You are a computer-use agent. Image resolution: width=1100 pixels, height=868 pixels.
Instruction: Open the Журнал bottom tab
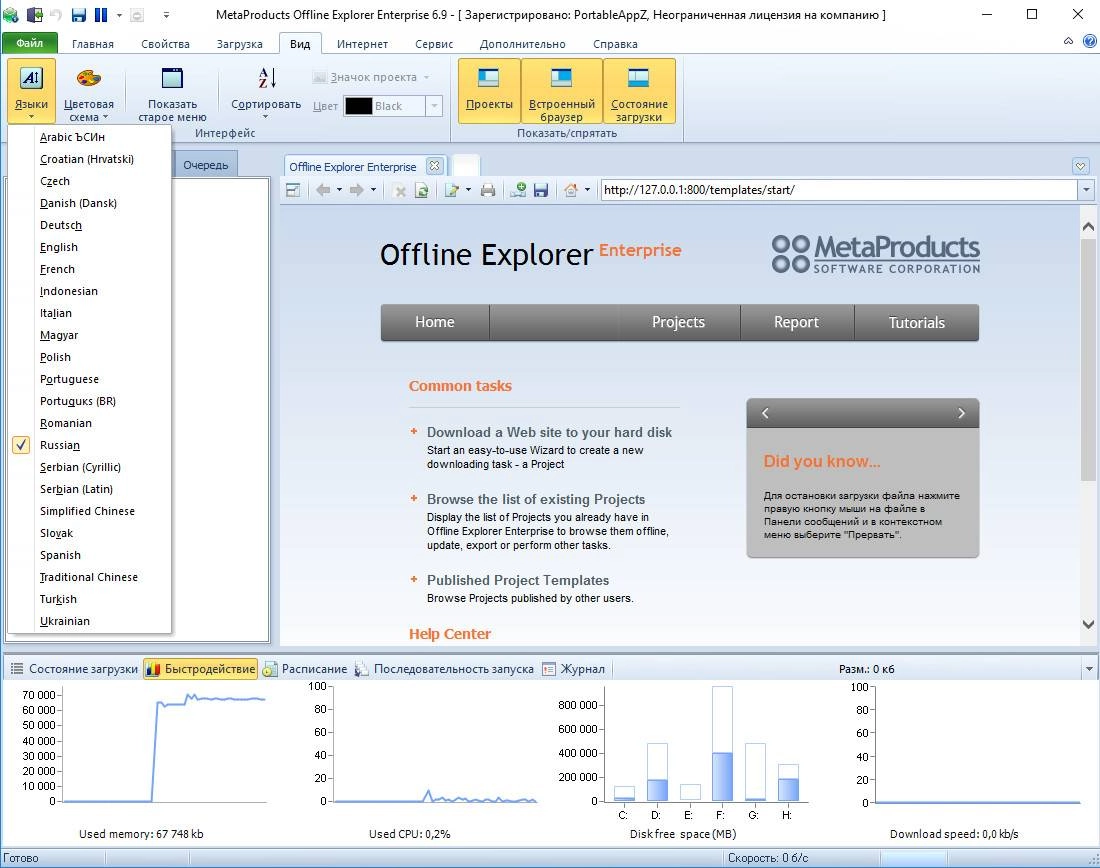click(x=574, y=669)
